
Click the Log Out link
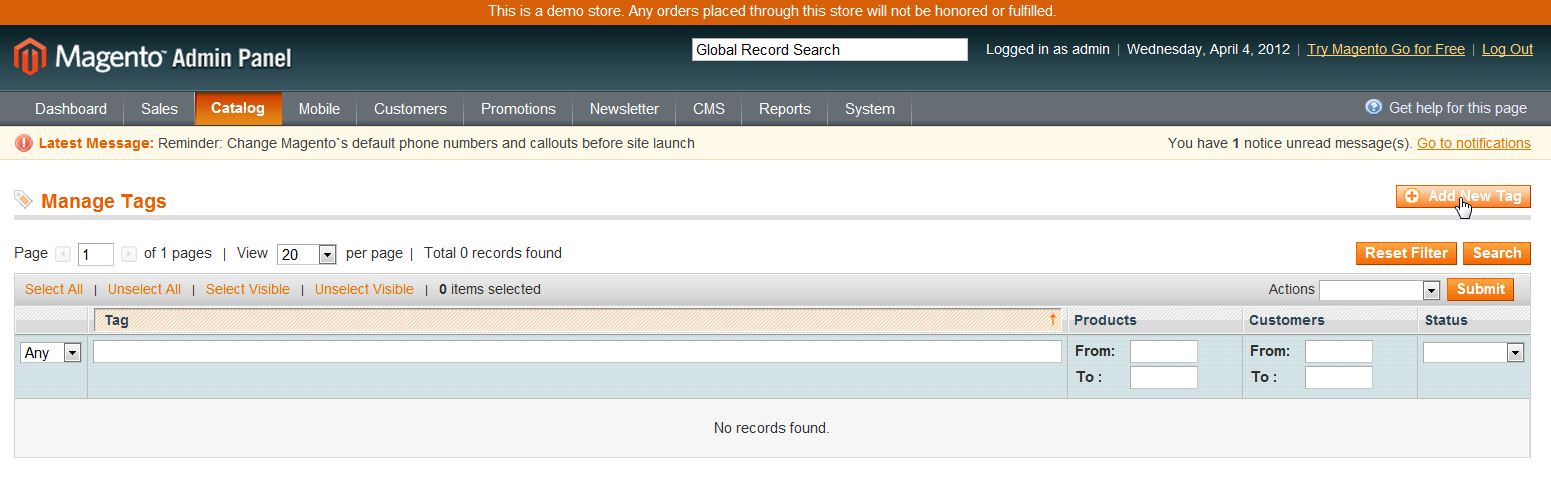click(1507, 49)
